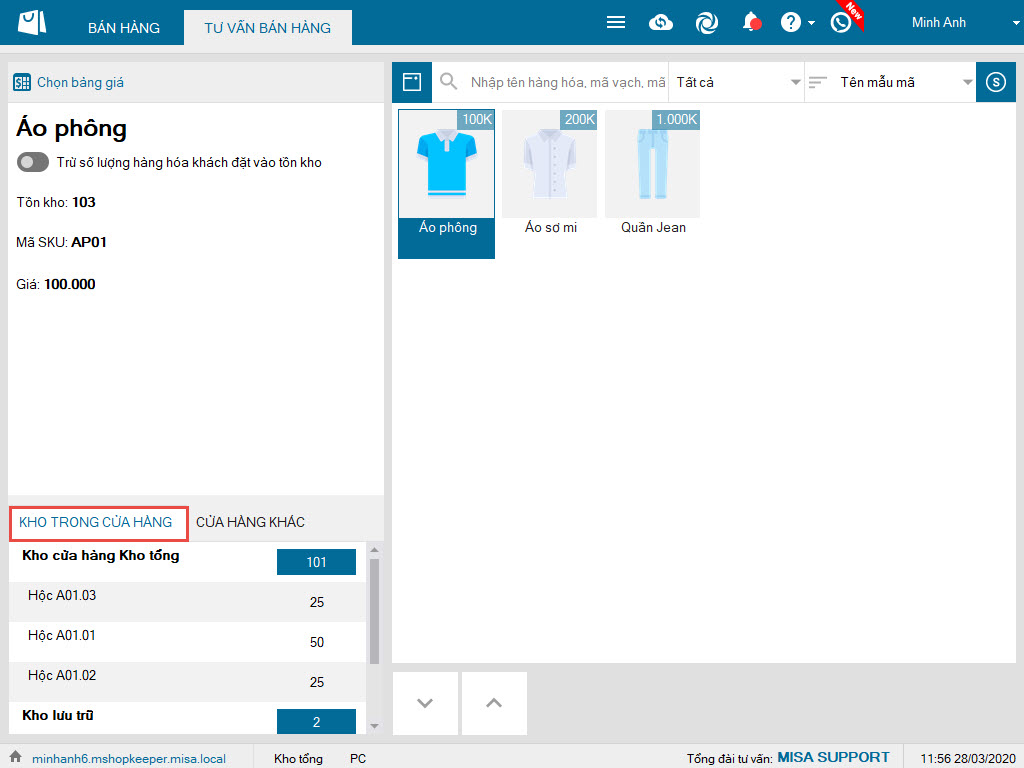
Task: Switch to the BÁN HÀNG tab
Action: pyautogui.click(x=124, y=28)
